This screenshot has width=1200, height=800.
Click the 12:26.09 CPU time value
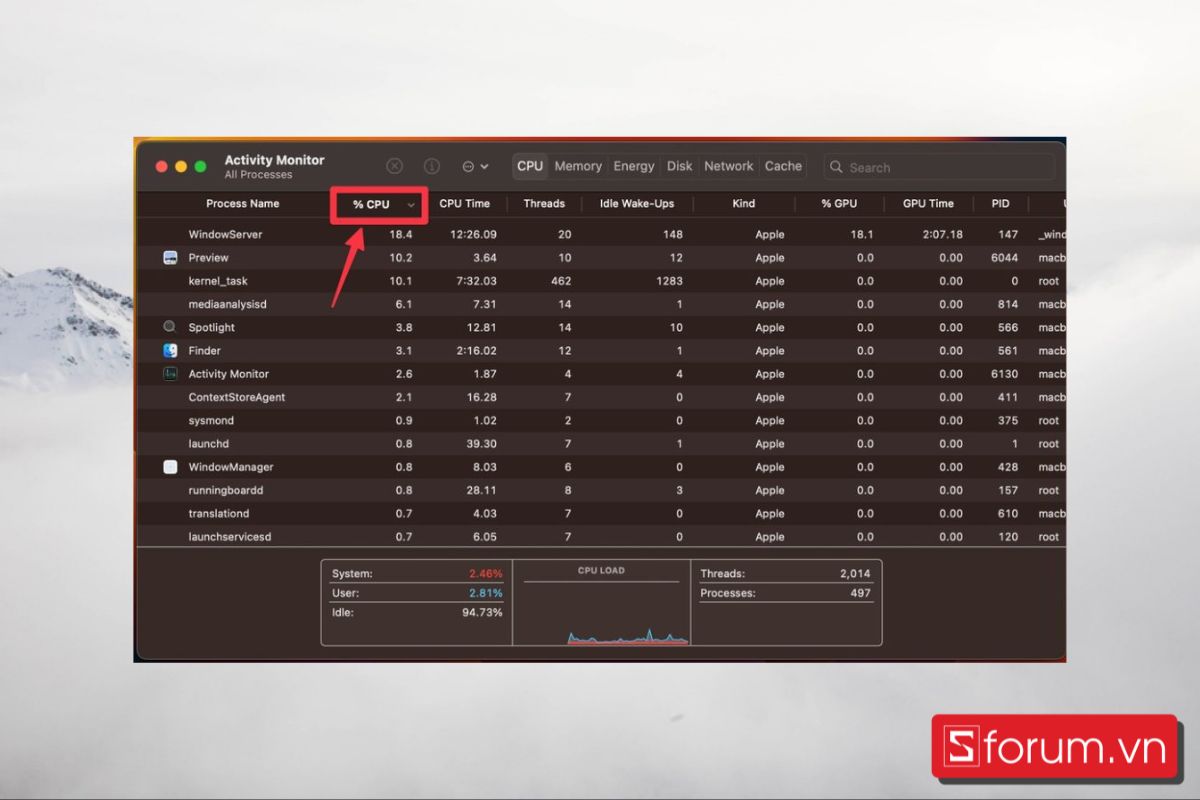(473, 234)
